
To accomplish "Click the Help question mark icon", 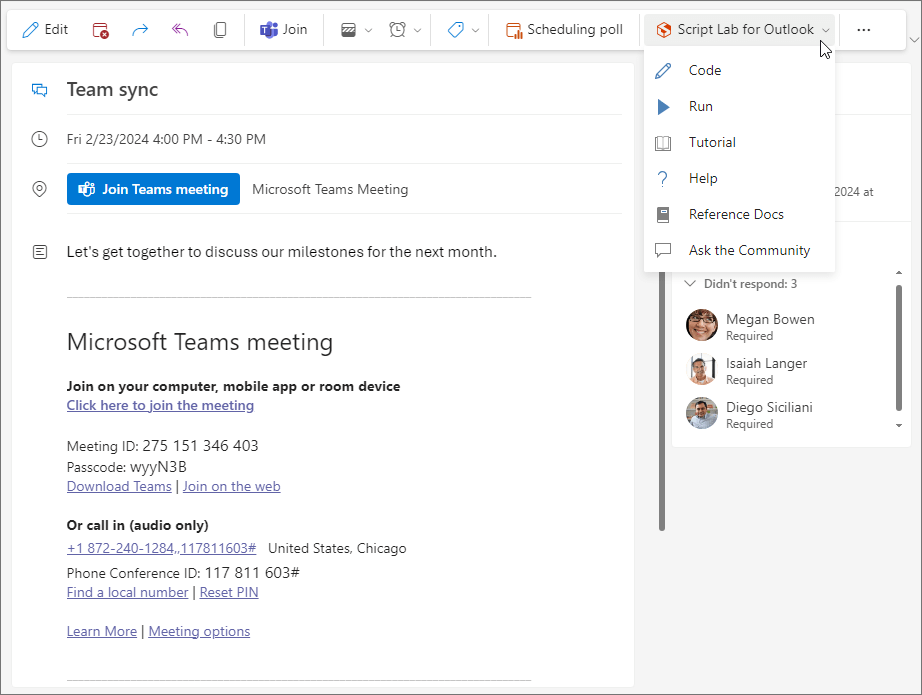I will [663, 179].
